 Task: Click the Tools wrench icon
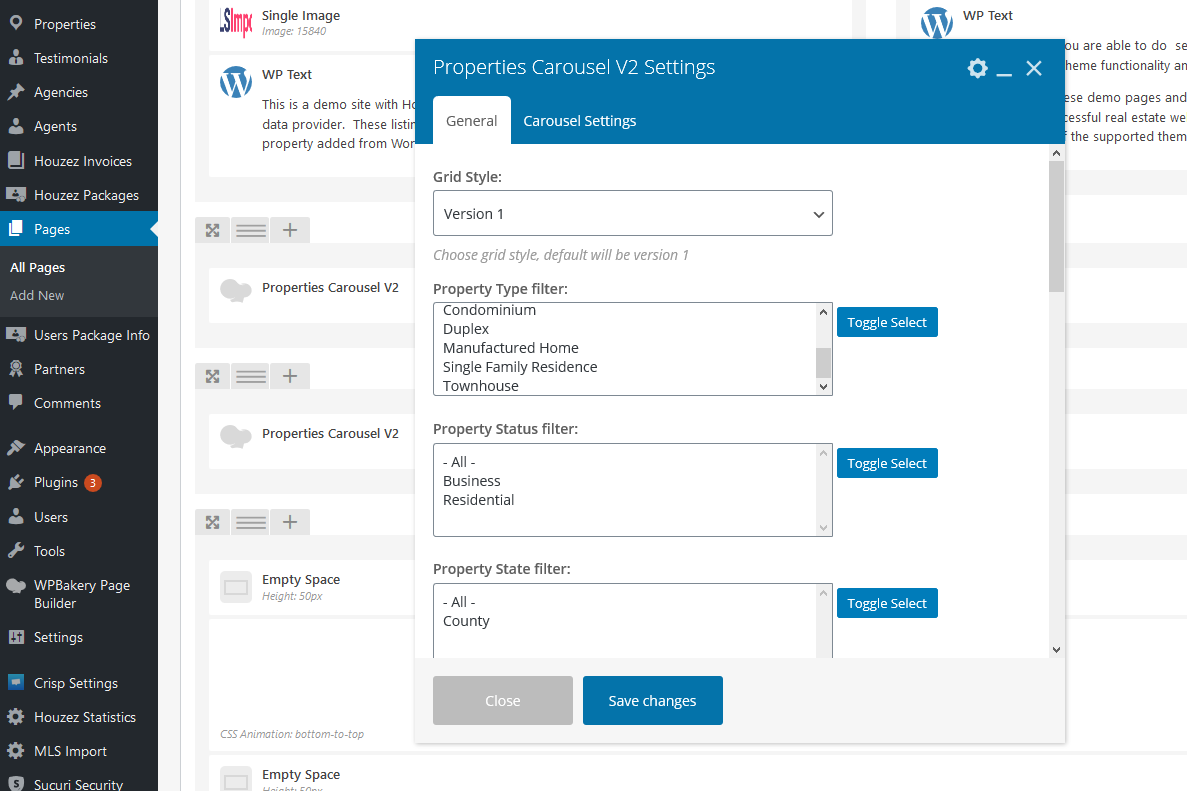click(16, 551)
